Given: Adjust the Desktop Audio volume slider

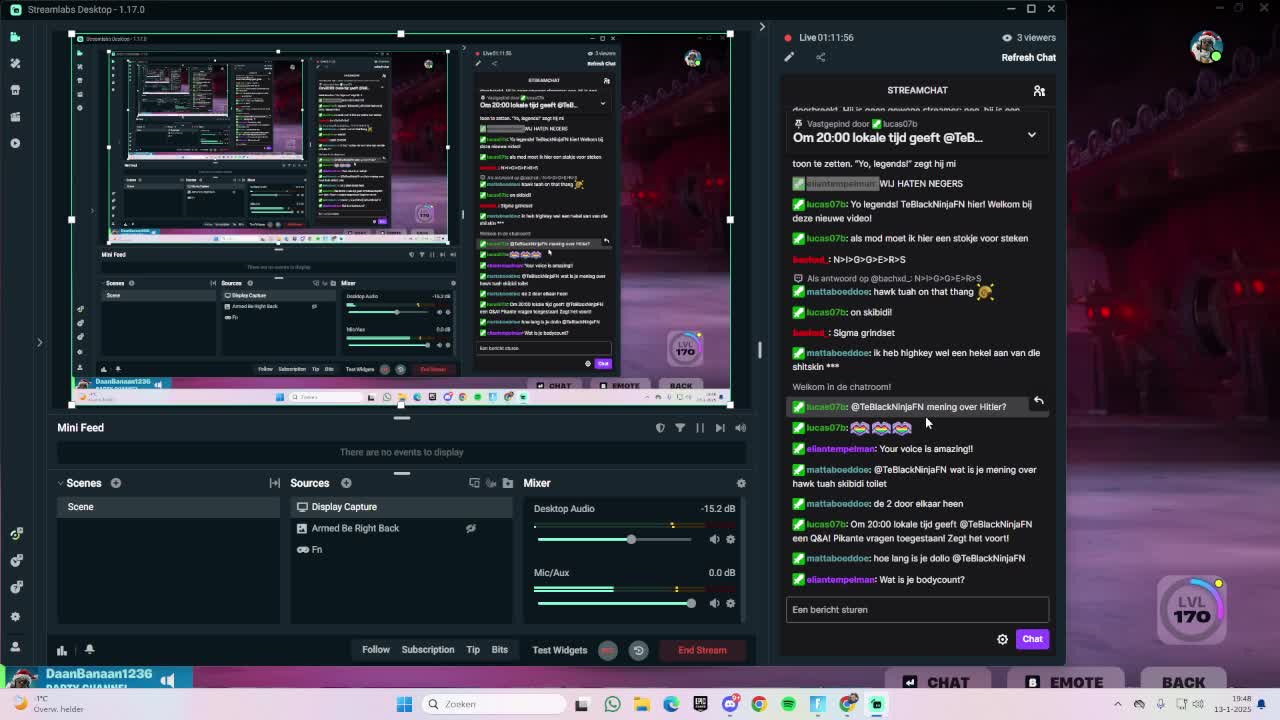Looking at the screenshot, I should pyautogui.click(x=614, y=540).
